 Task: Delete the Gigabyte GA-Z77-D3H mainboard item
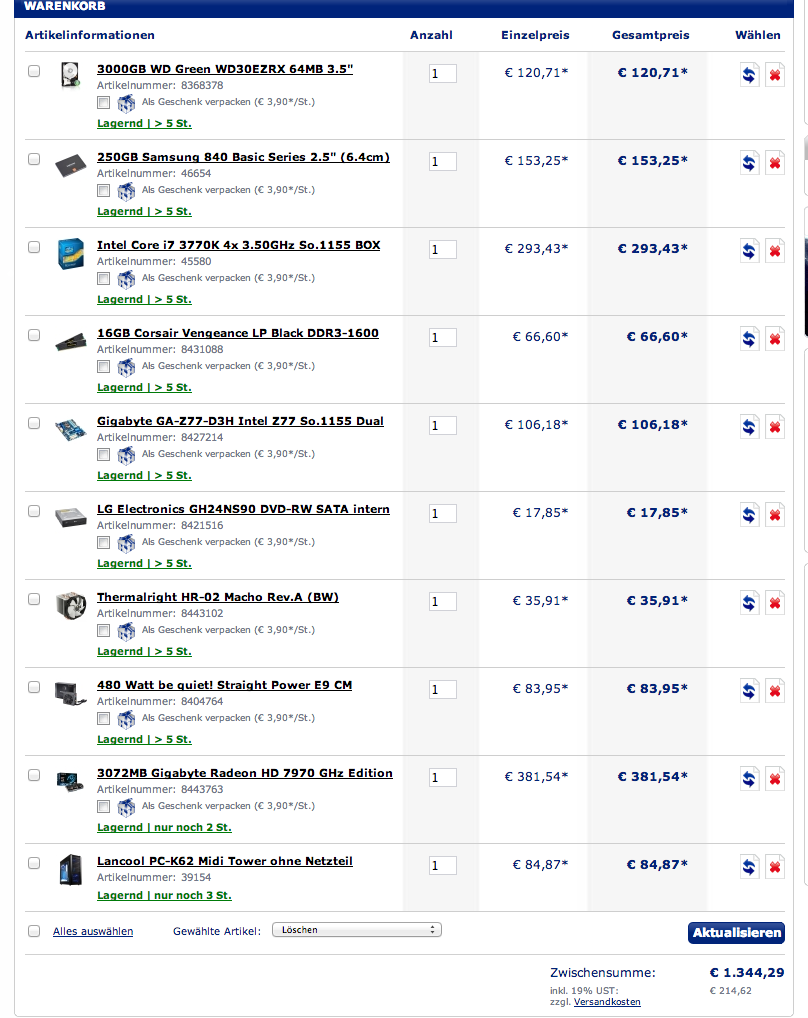tap(774, 427)
